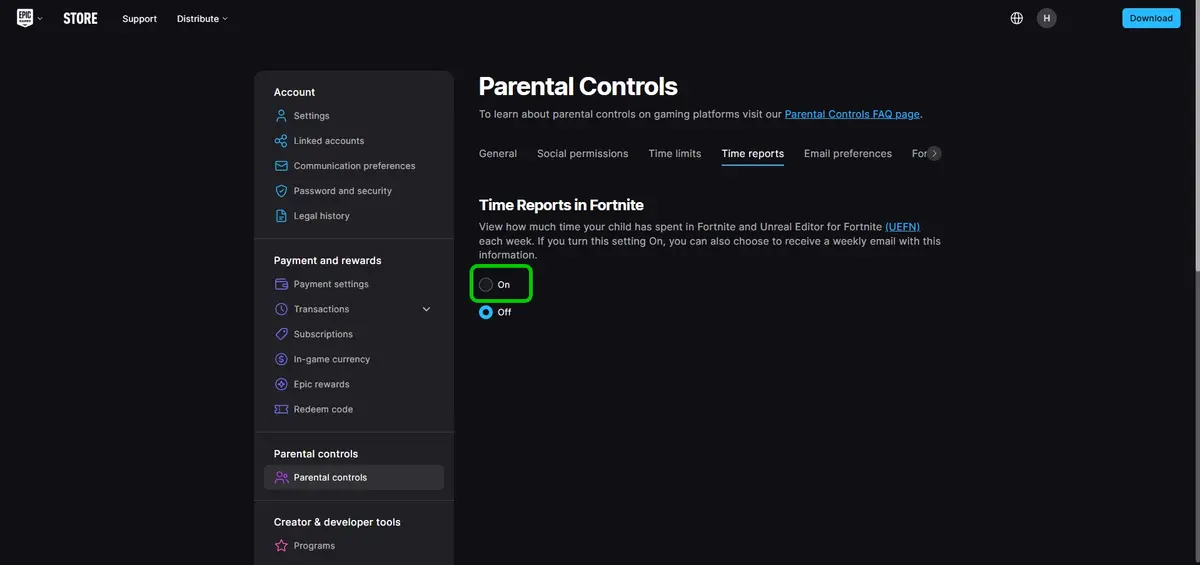Click the Payment settings wallet icon
The height and width of the screenshot is (565, 1200).
281,284
